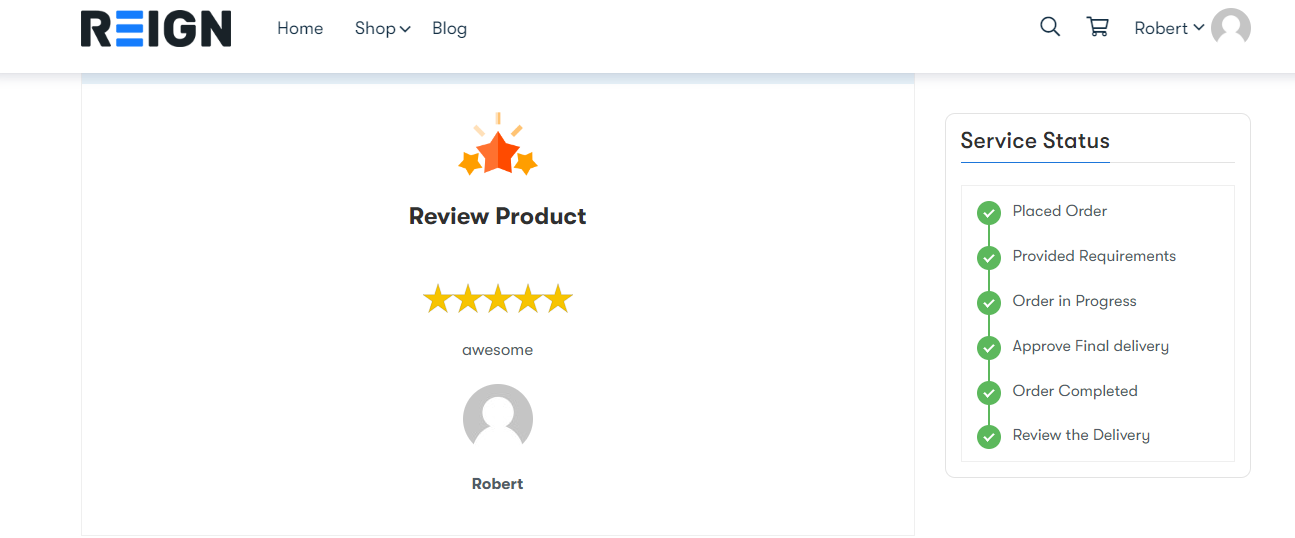Viewport: 1295px width, 538px height.
Task: Click Robert's avatar in the header
Action: pyautogui.click(x=1231, y=28)
